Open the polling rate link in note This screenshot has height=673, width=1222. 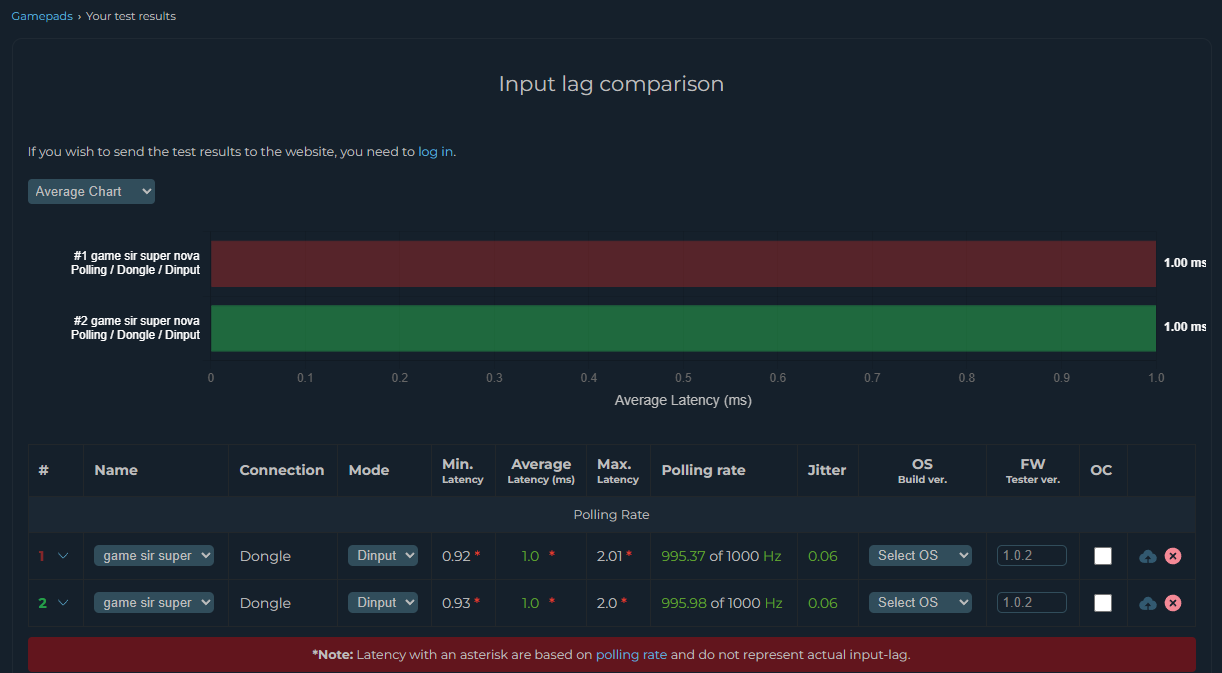tap(631, 655)
